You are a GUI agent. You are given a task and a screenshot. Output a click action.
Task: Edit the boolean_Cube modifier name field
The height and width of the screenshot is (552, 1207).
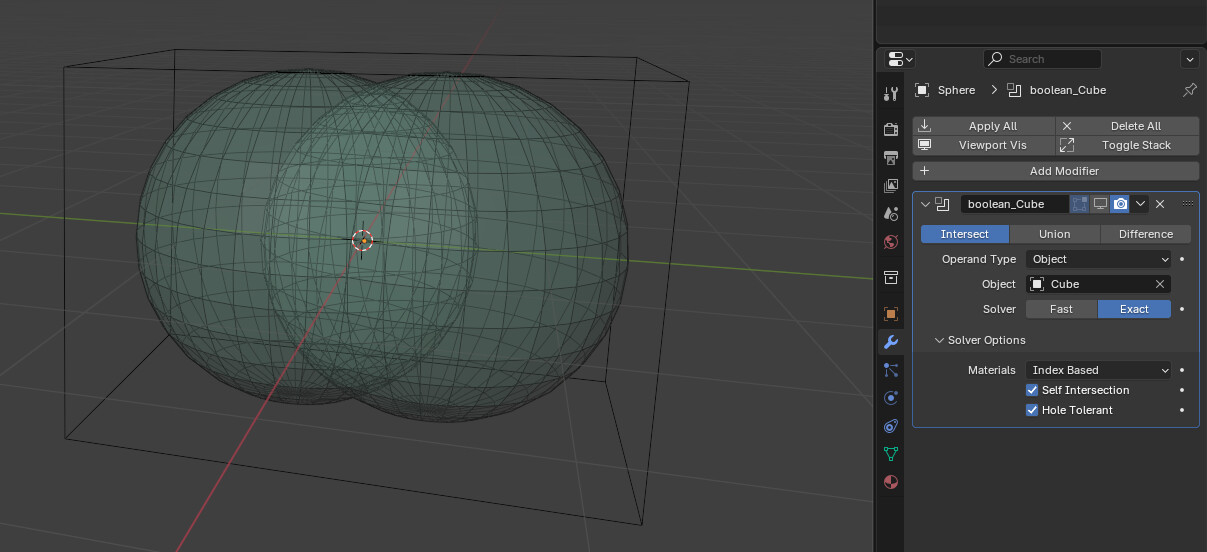[1014, 204]
